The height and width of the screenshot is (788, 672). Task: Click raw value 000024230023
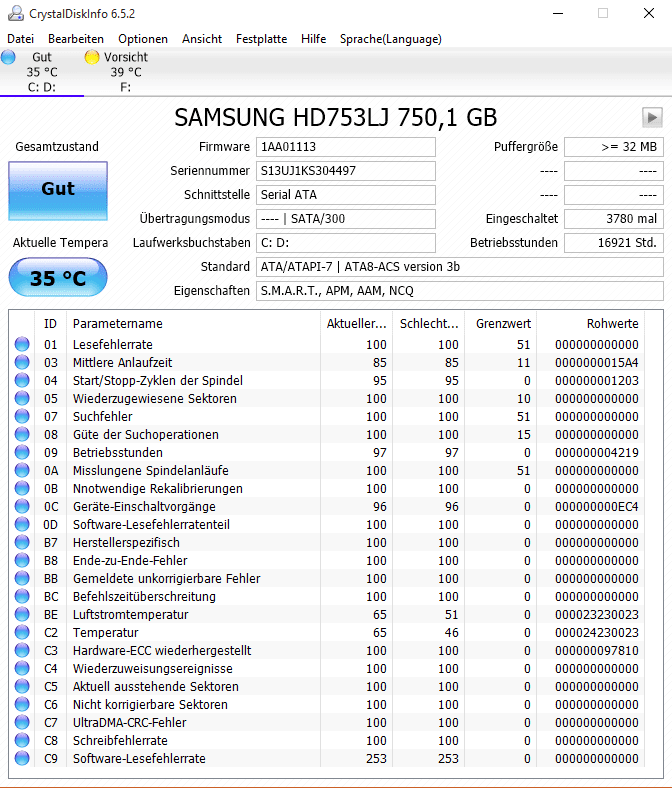[x=597, y=633]
